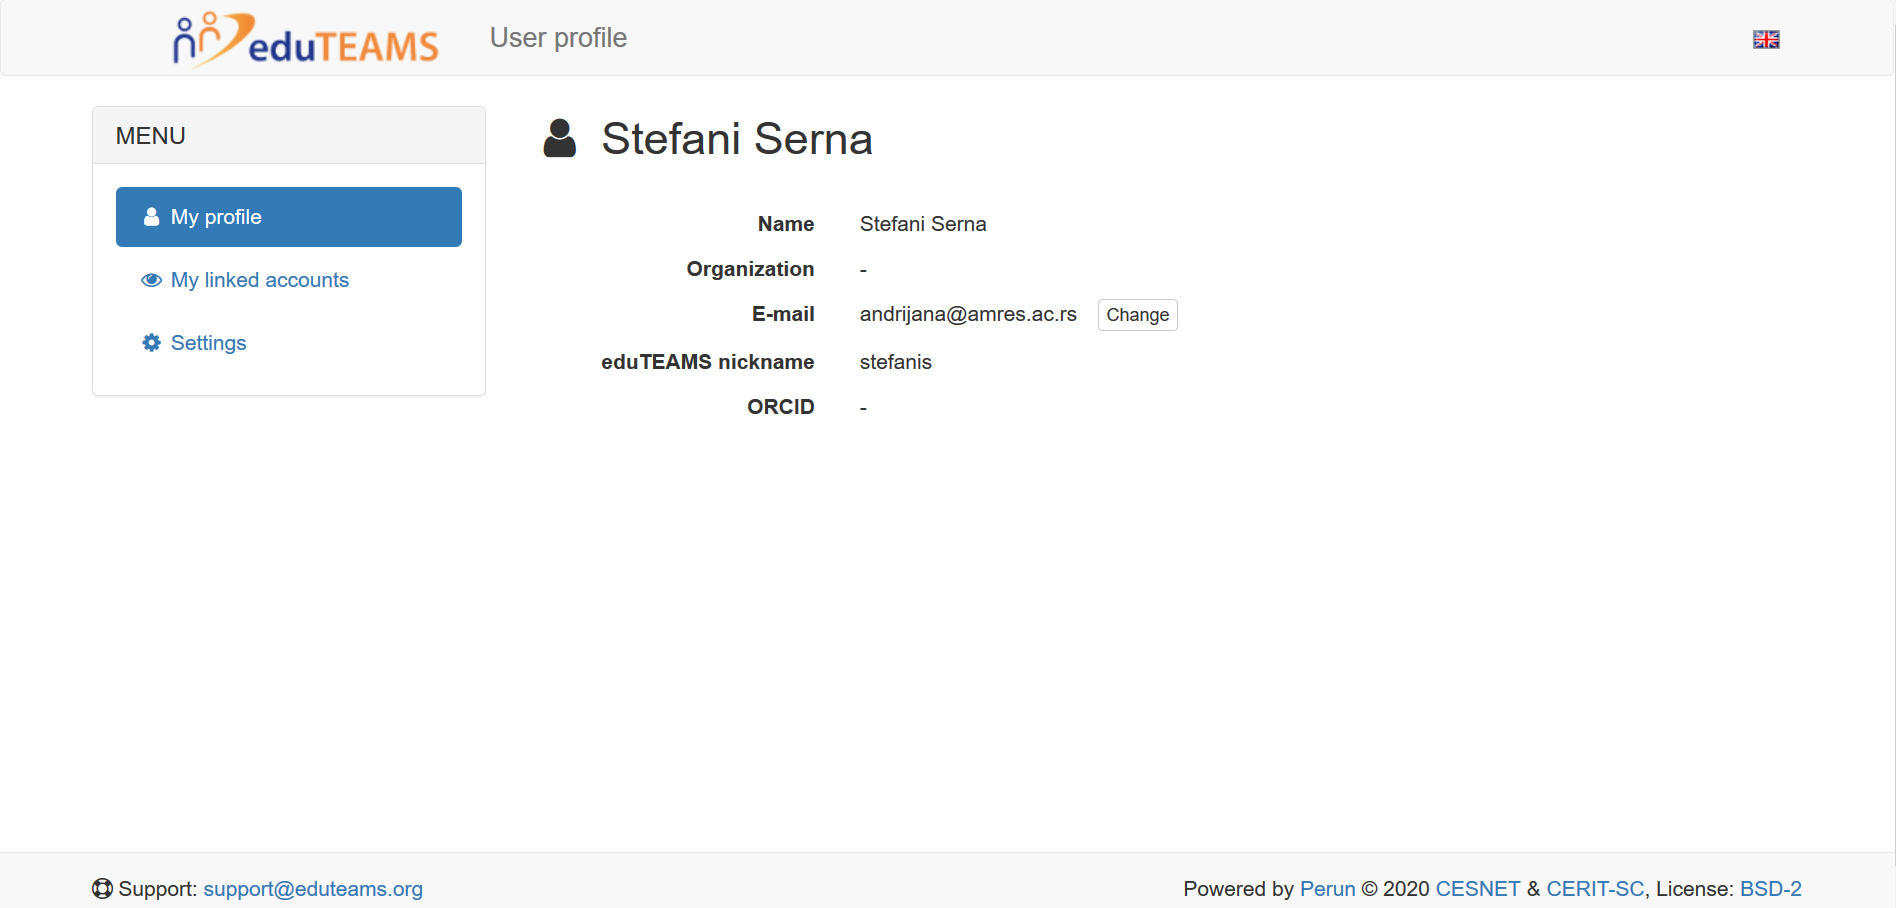Click the gear icon beside Settings
The image size is (1896, 908).
(x=152, y=343)
